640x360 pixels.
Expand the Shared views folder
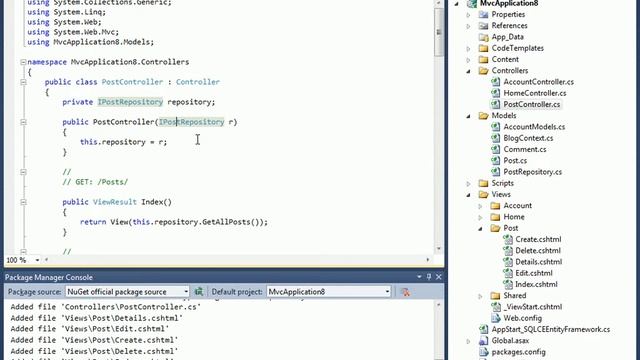(480, 296)
